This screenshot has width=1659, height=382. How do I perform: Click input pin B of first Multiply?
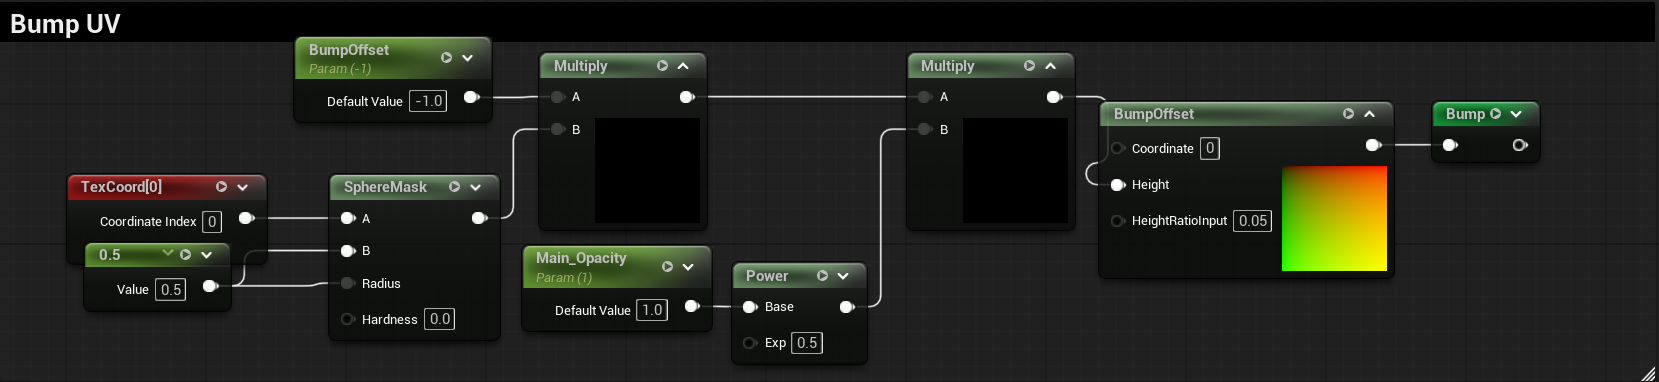558,129
